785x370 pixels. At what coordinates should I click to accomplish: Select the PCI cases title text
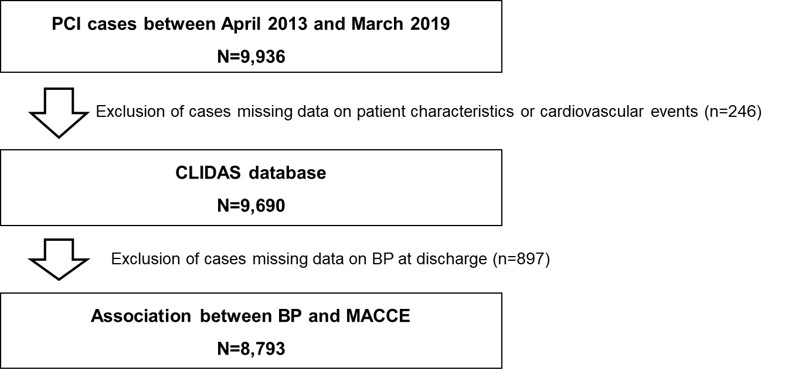tap(251, 24)
